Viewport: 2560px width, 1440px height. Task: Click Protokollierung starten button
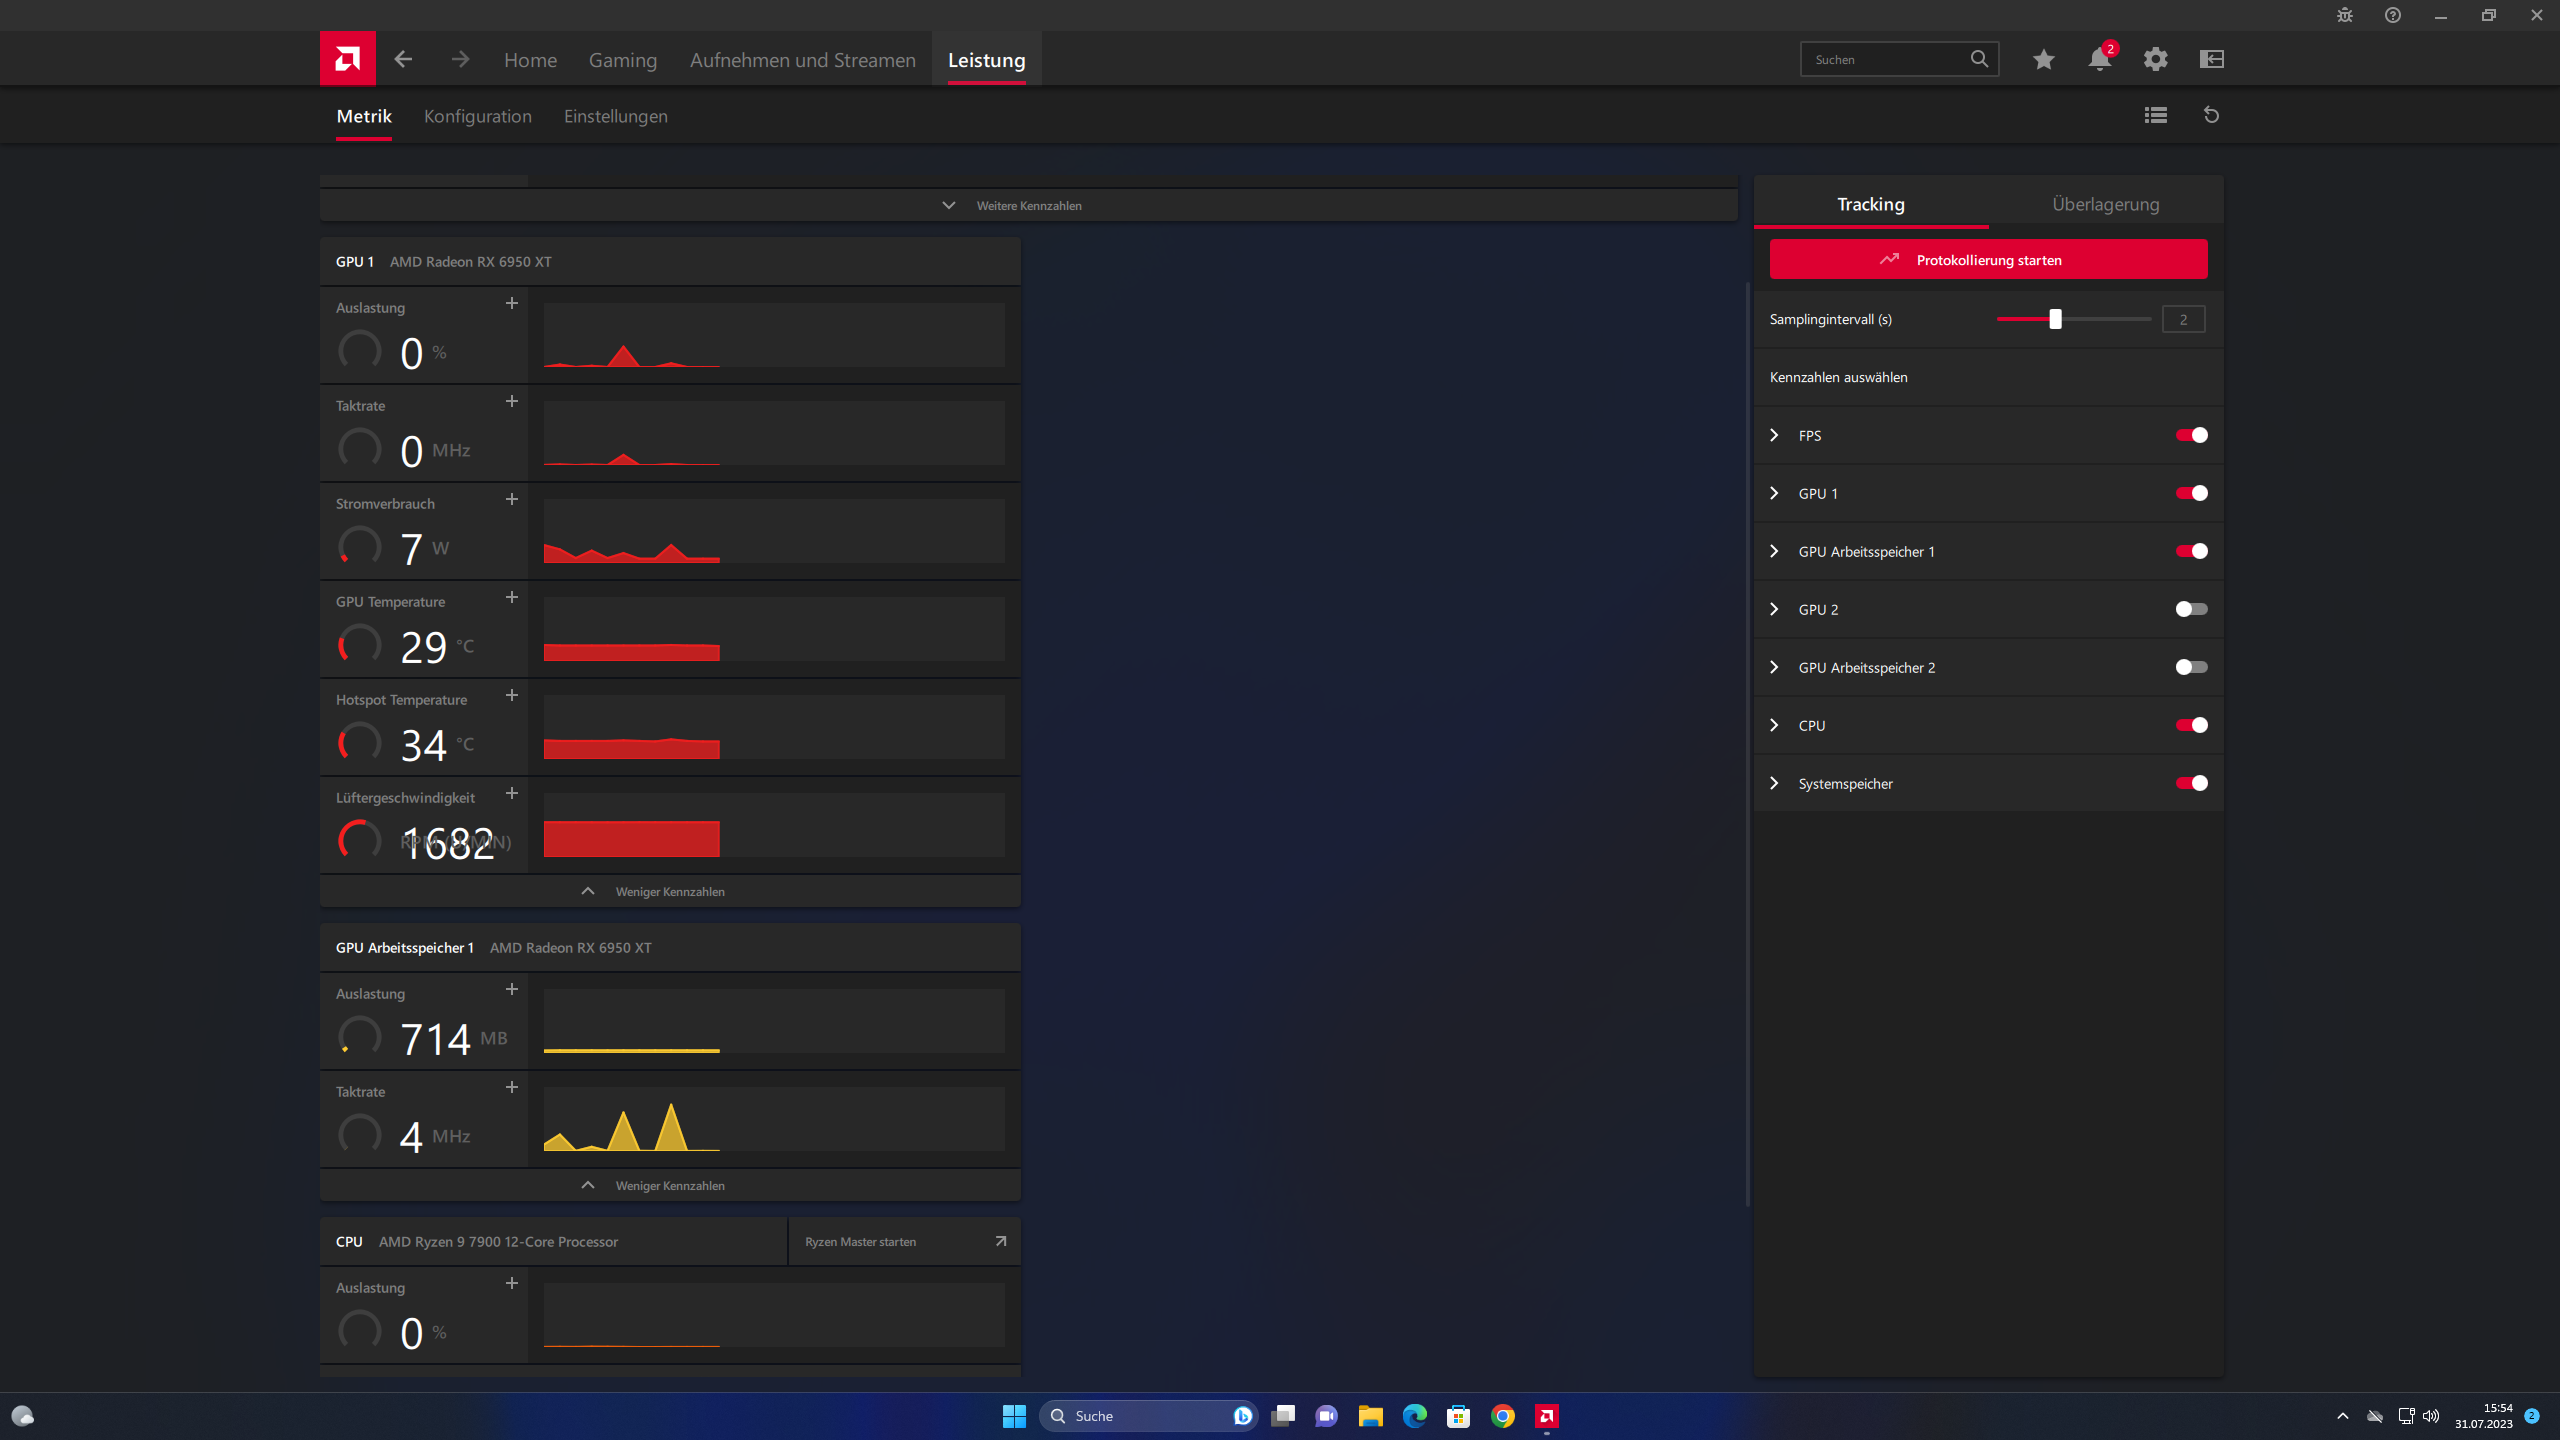pyautogui.click(x=1988, y=260)
